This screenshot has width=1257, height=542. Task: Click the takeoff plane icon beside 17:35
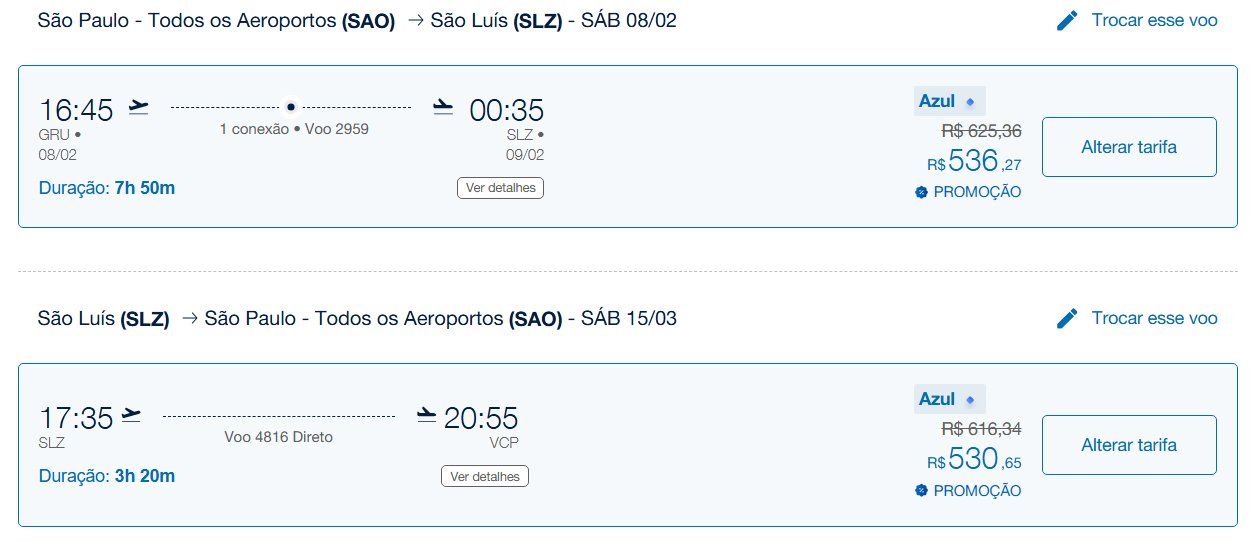[x=131, y=413]
